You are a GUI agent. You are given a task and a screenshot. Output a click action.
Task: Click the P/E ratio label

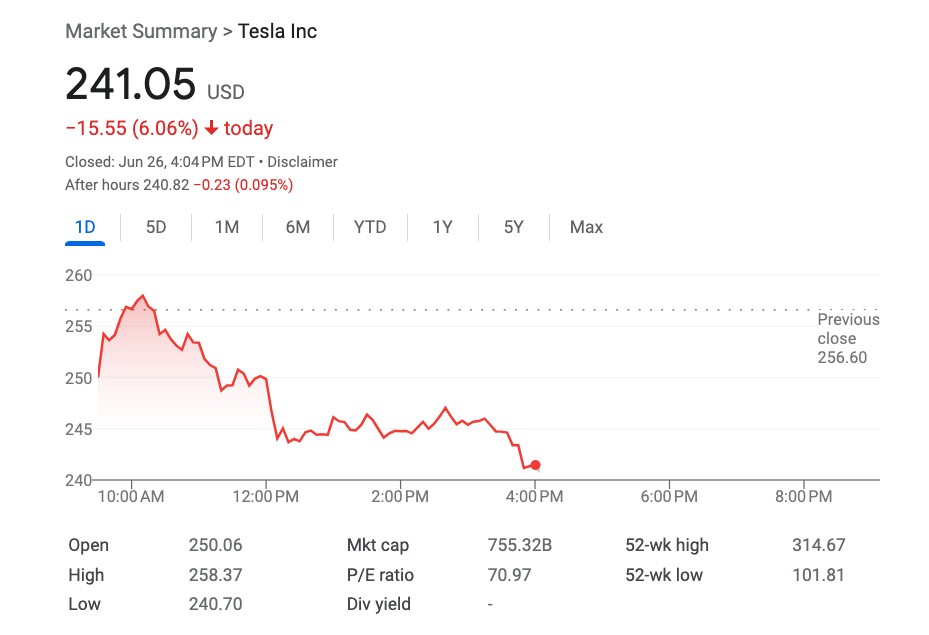coord(380,575)
